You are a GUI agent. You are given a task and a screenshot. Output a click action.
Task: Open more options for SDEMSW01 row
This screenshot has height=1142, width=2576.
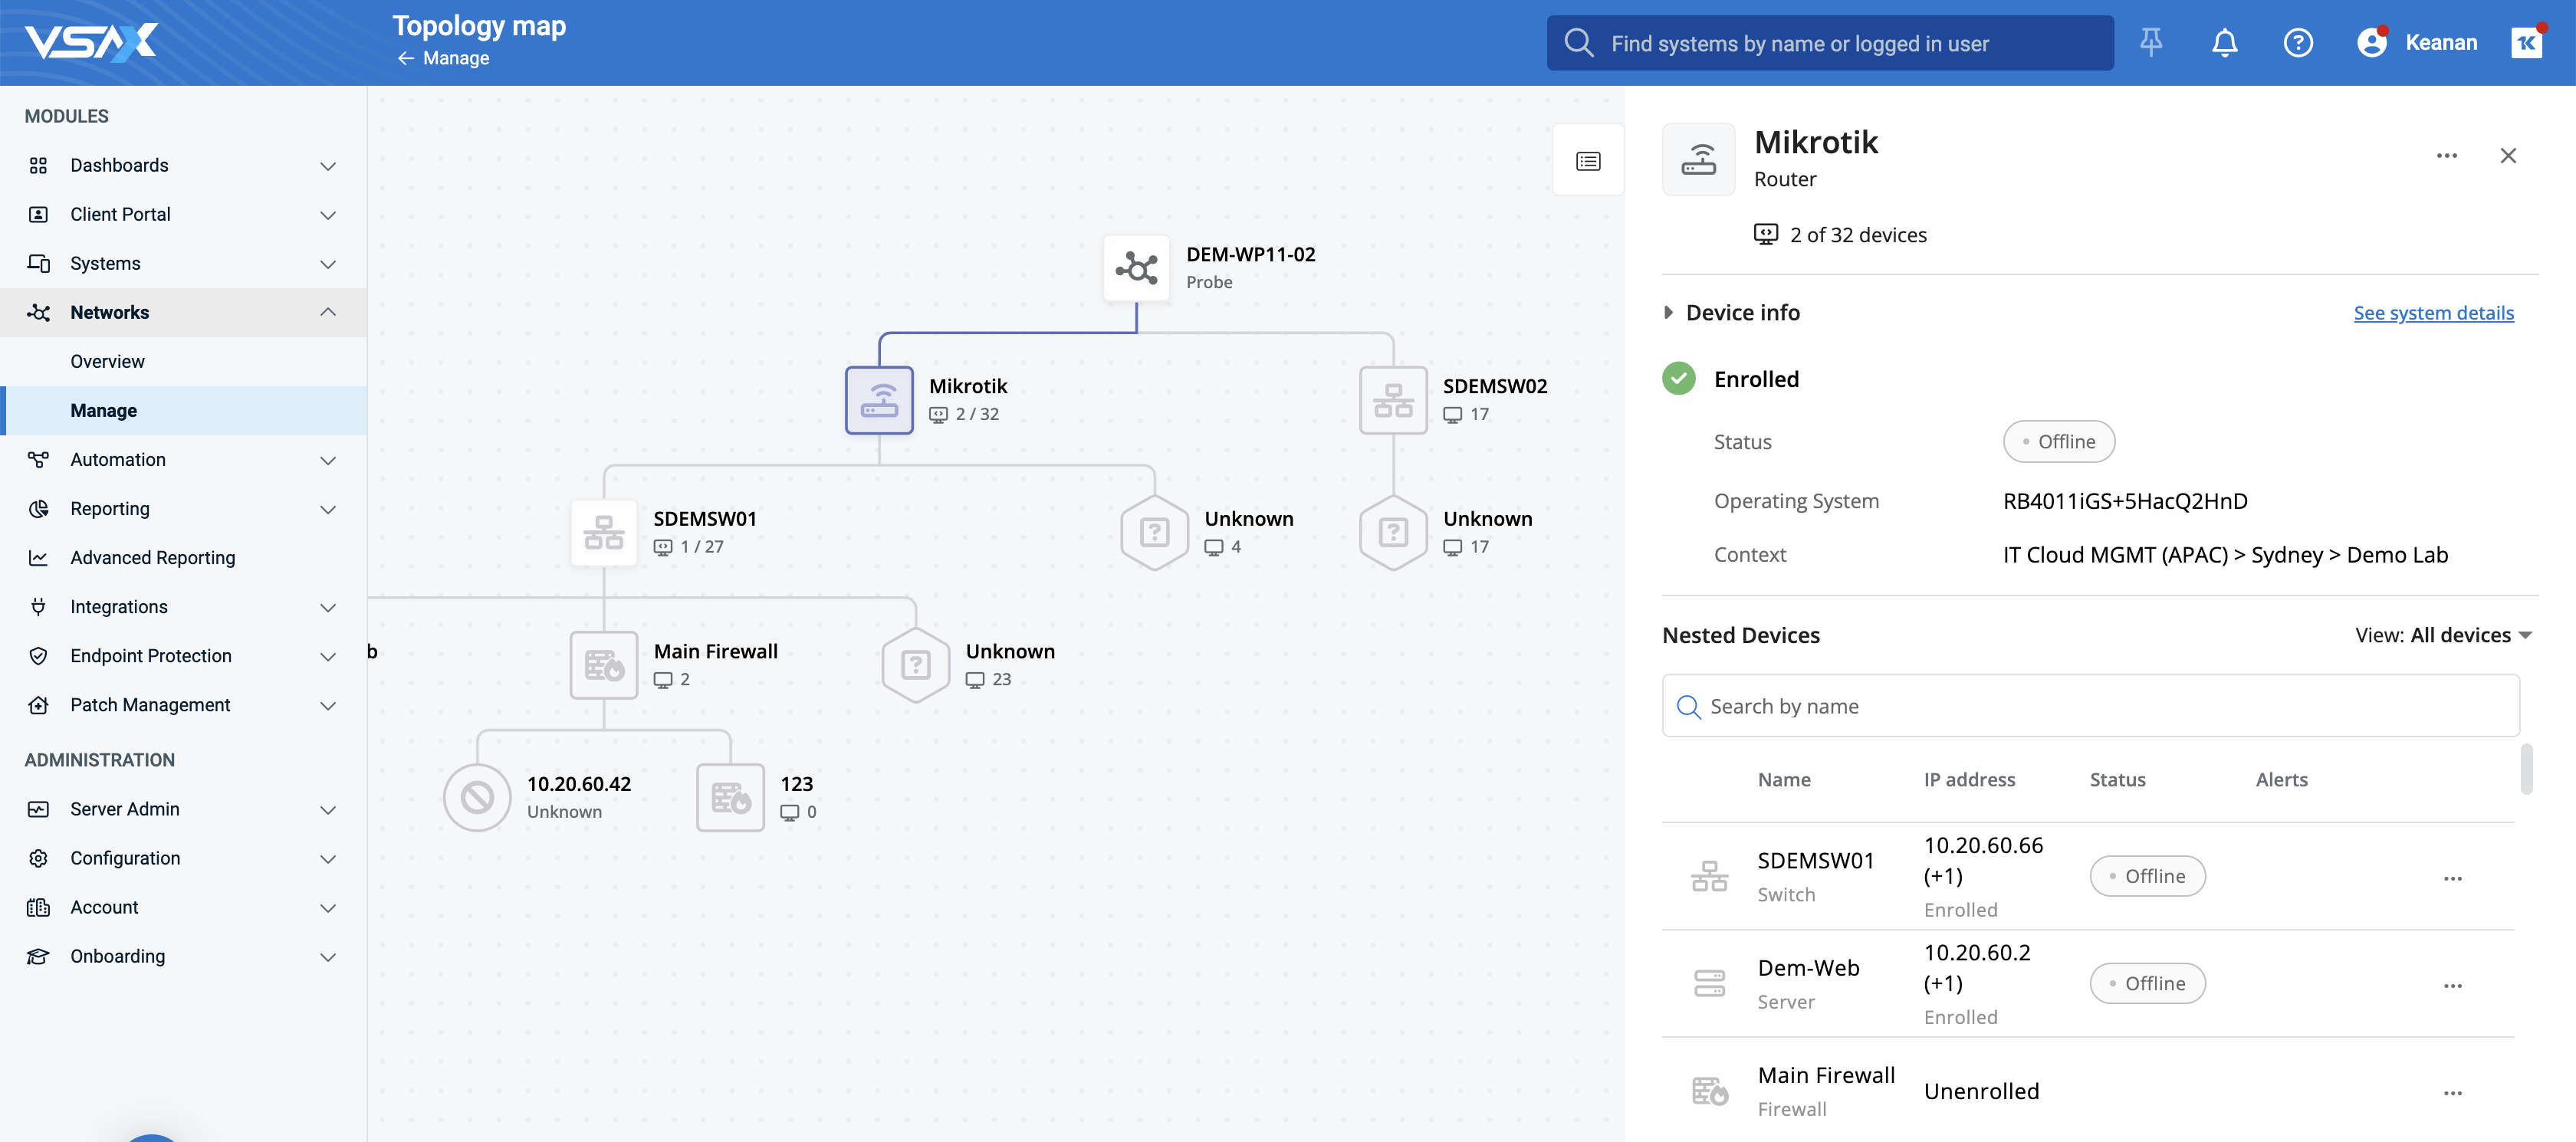pos(2452,878)
